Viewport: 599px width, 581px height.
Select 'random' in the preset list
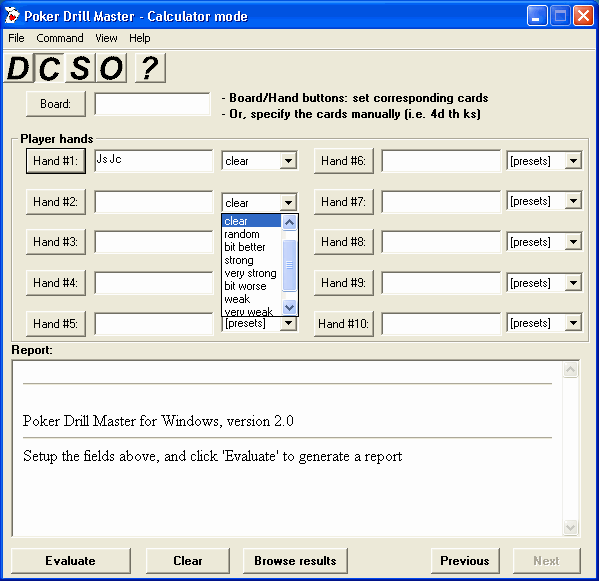point(252,234)
